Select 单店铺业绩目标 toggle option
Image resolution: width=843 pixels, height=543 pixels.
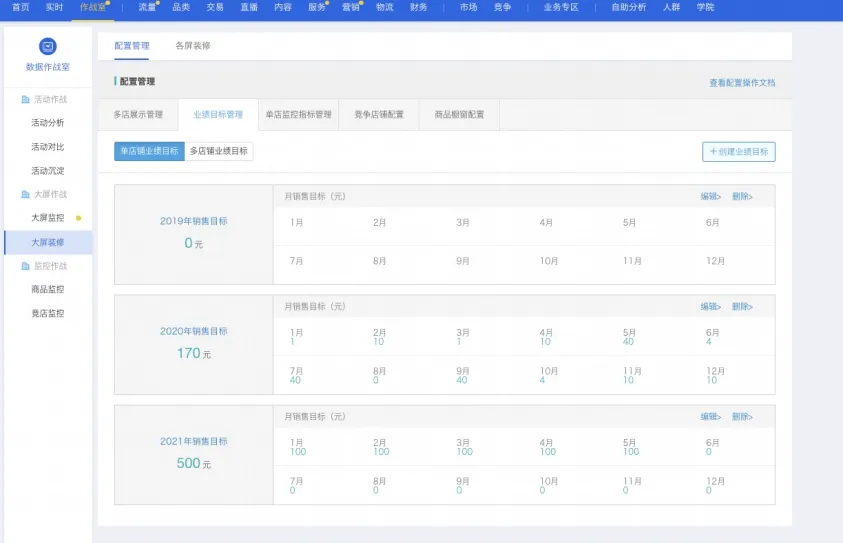coord(149,151)
